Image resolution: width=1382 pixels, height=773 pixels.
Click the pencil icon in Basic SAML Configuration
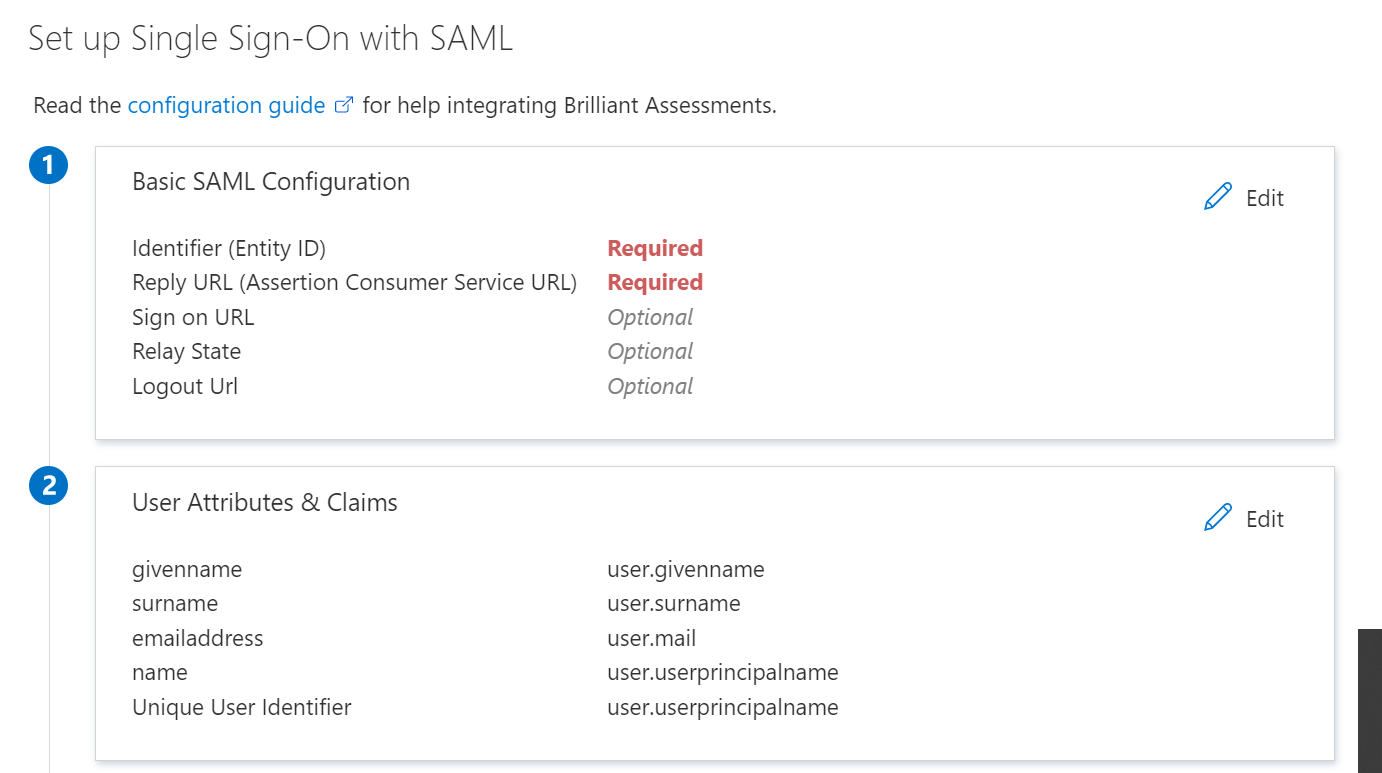click(1218, 197)
